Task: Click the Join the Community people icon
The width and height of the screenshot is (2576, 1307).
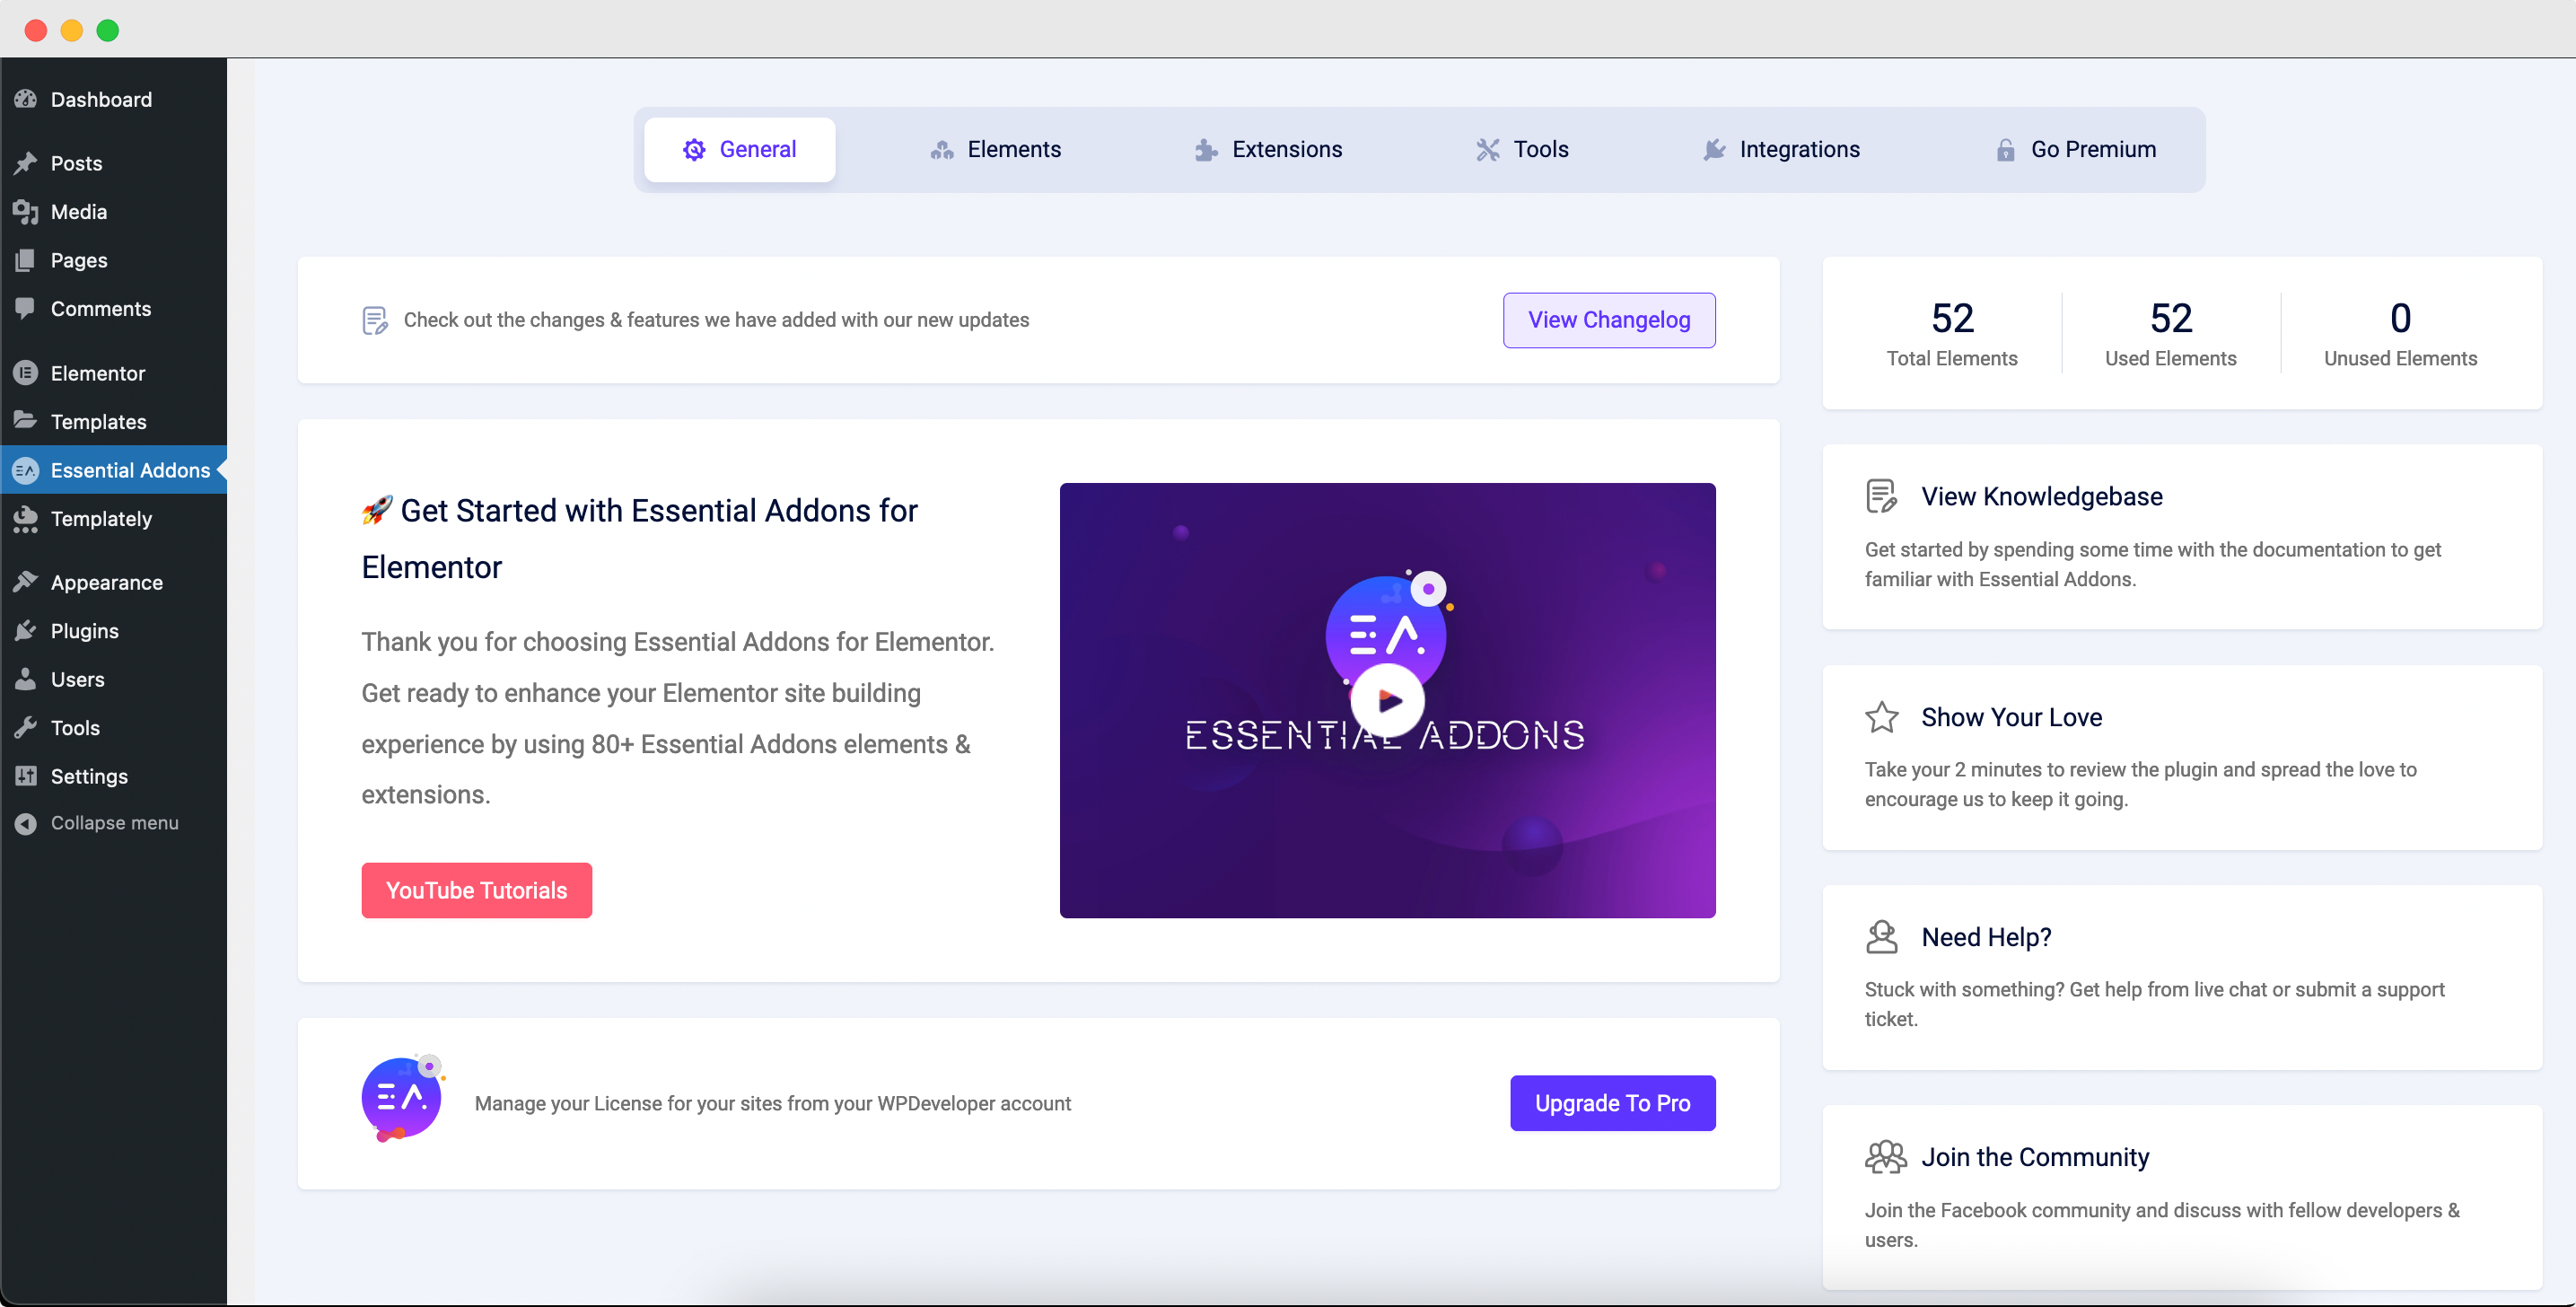Action: coord(1885,1157)
